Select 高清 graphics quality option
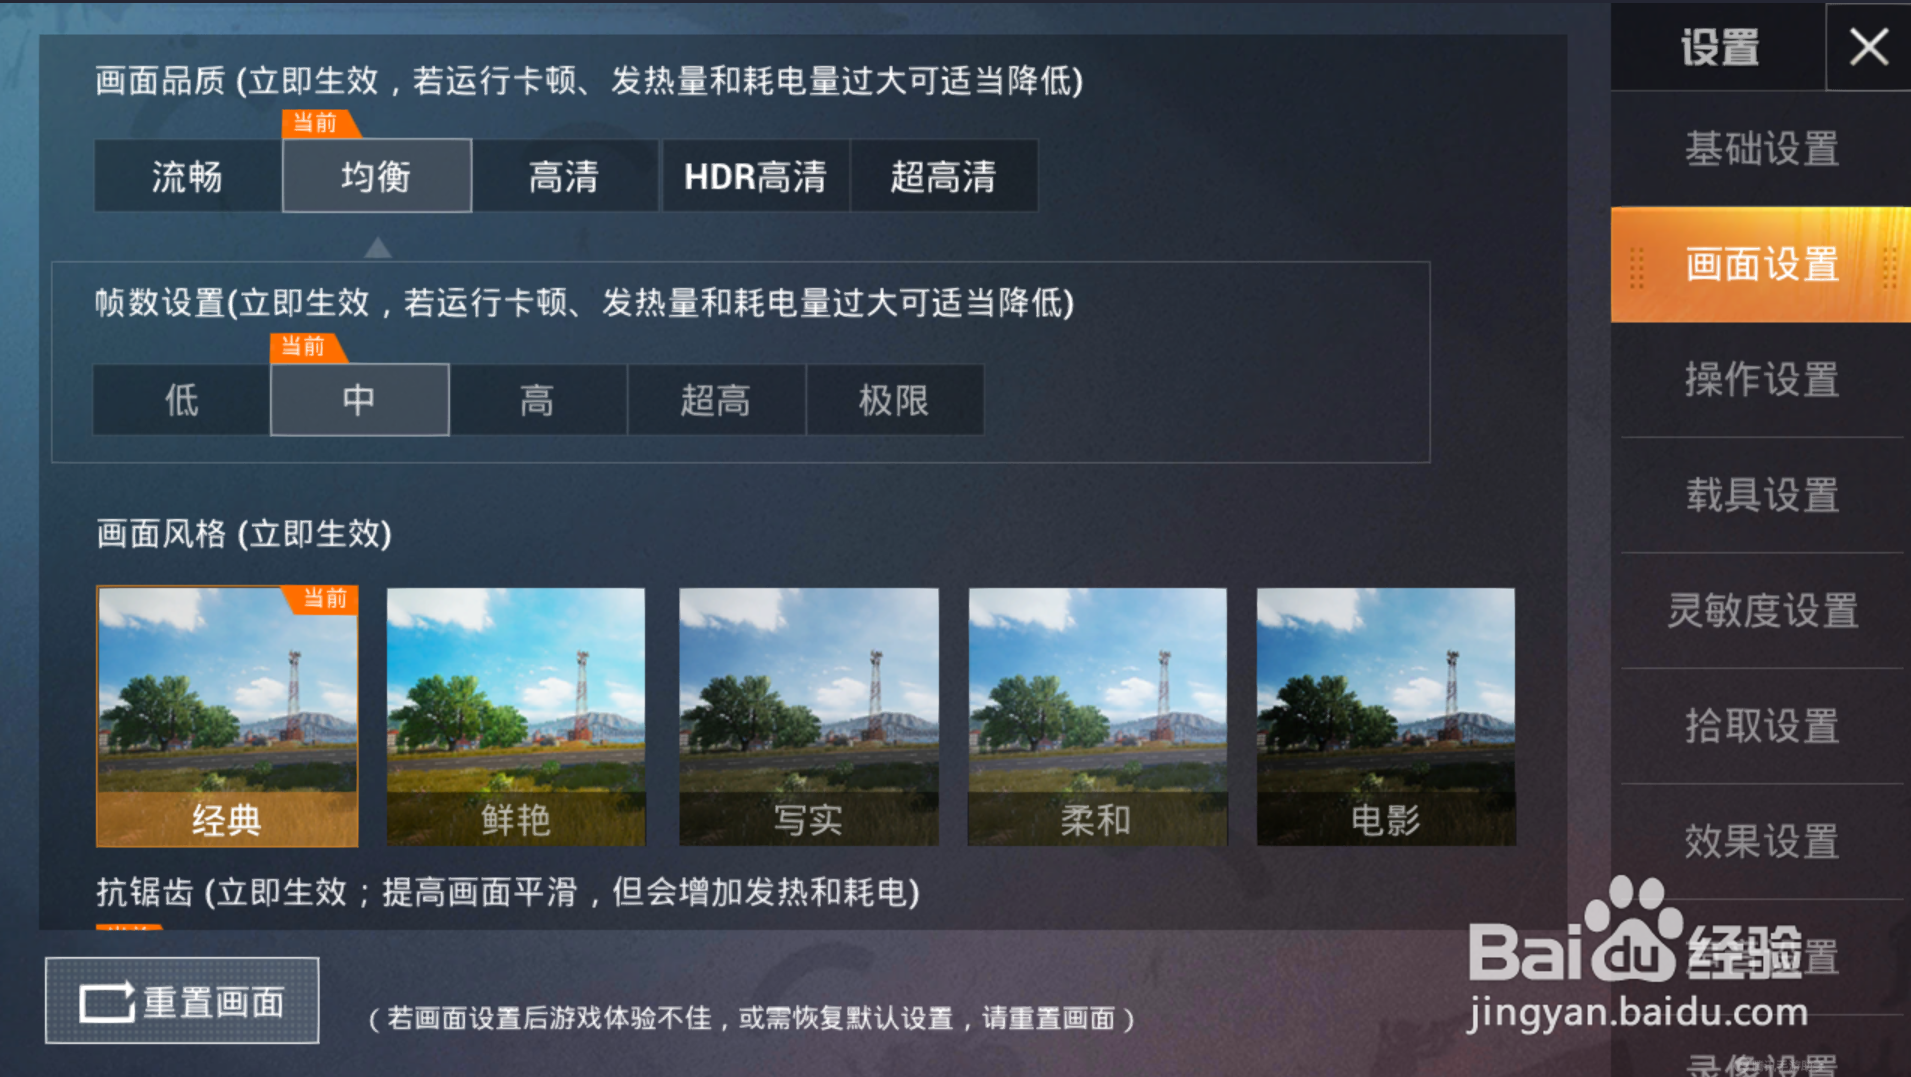 point(564,176)
